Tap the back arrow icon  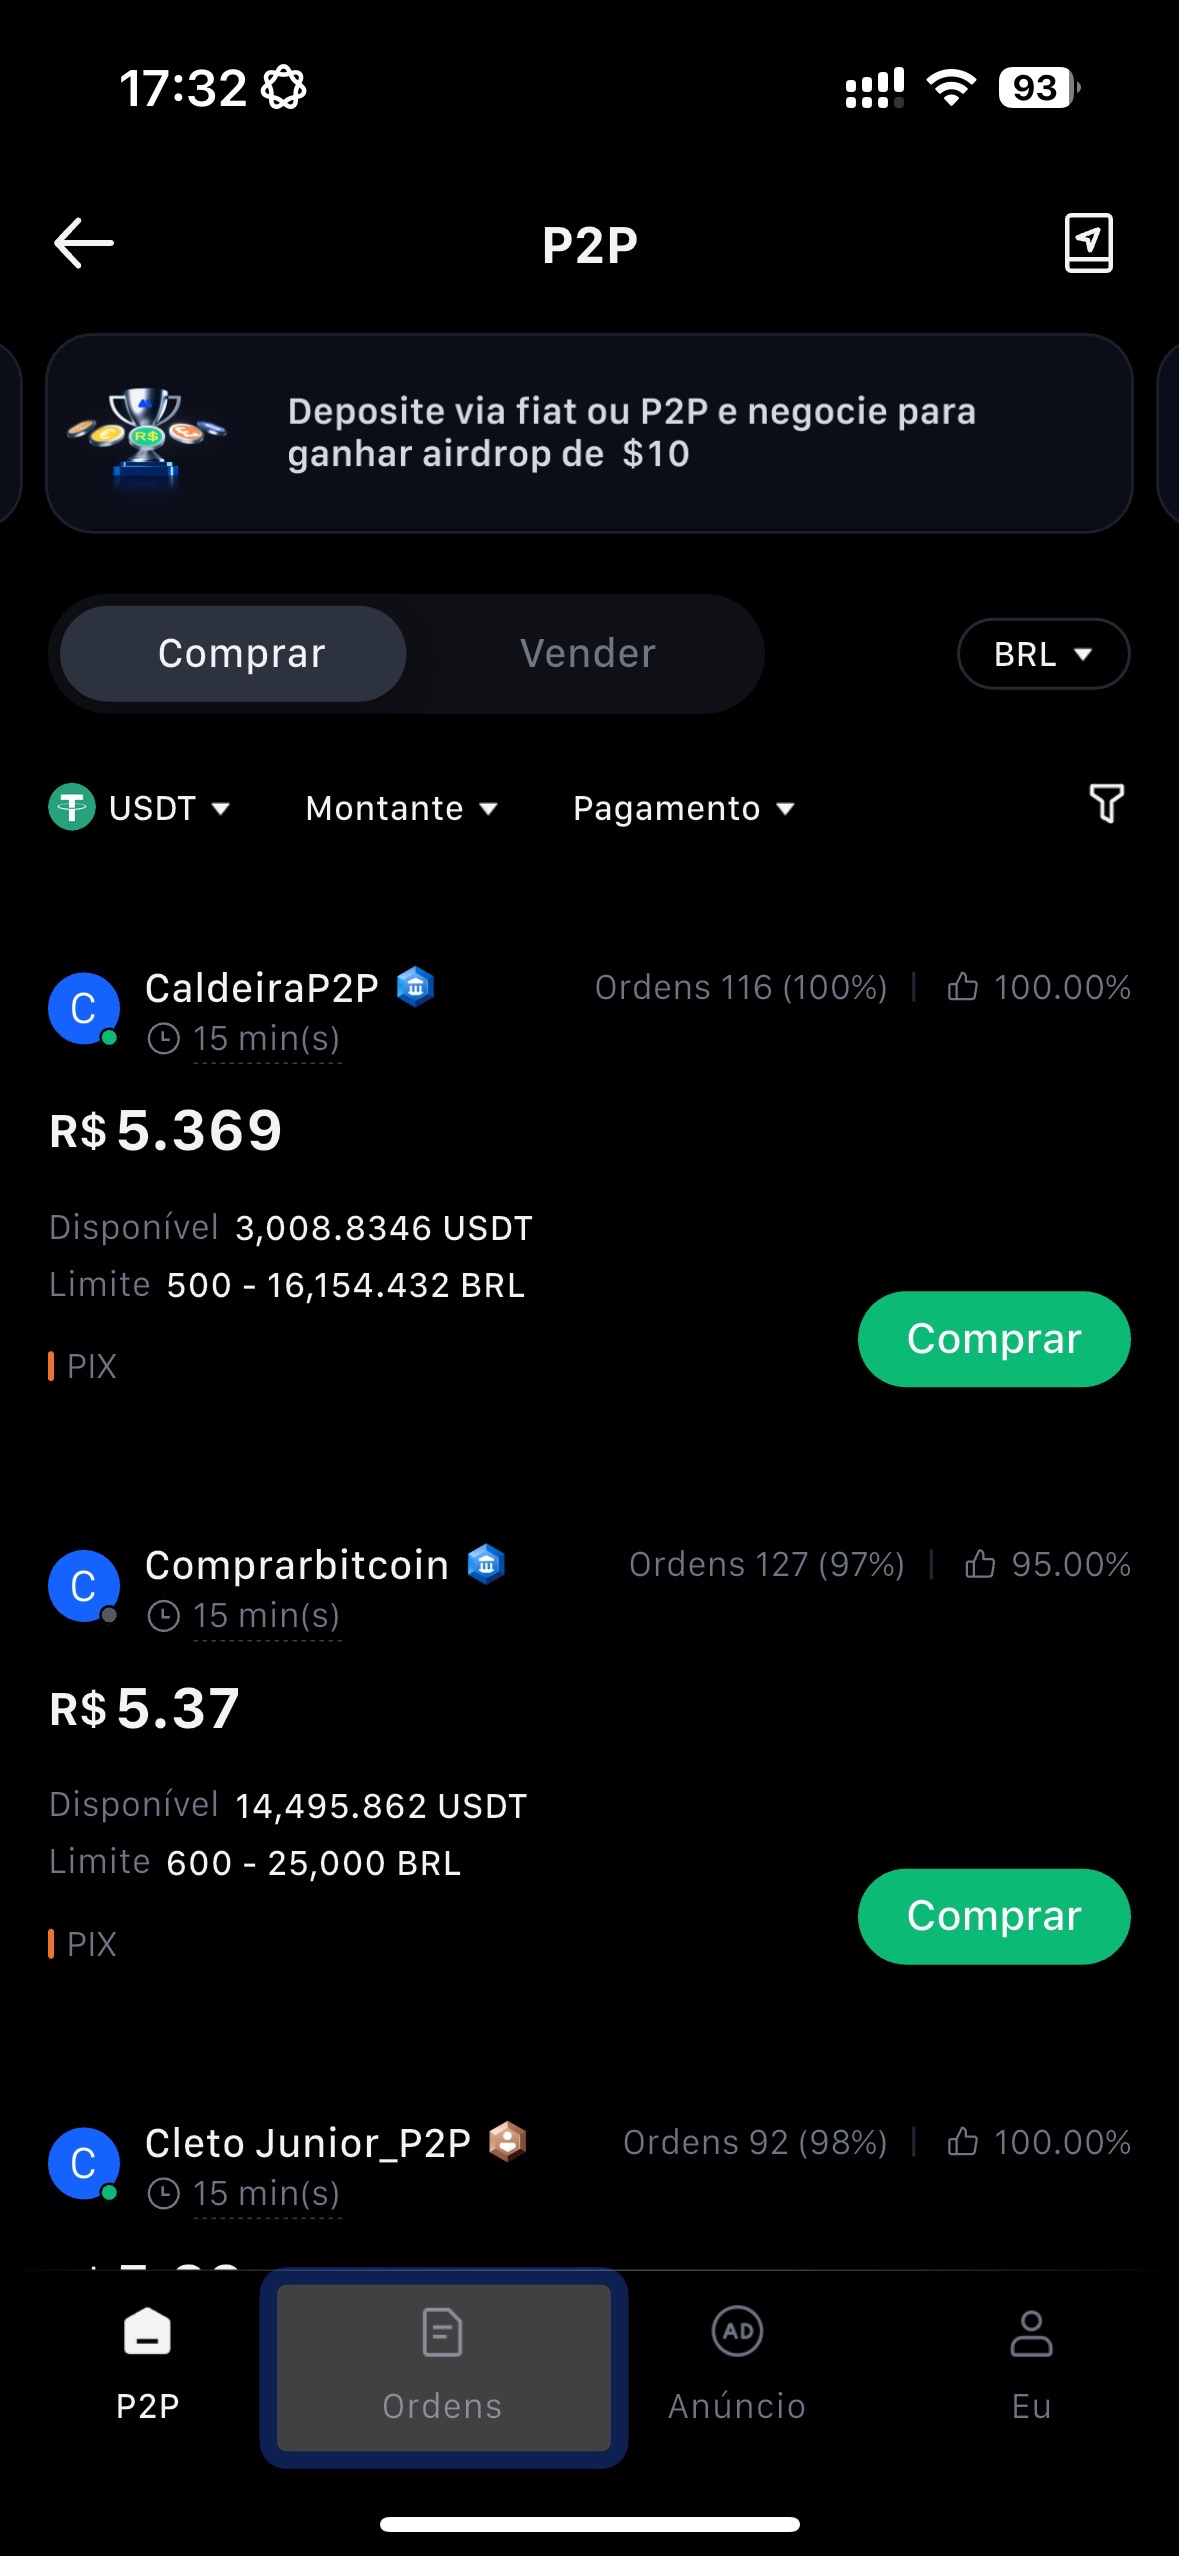[x=84, y=244]
